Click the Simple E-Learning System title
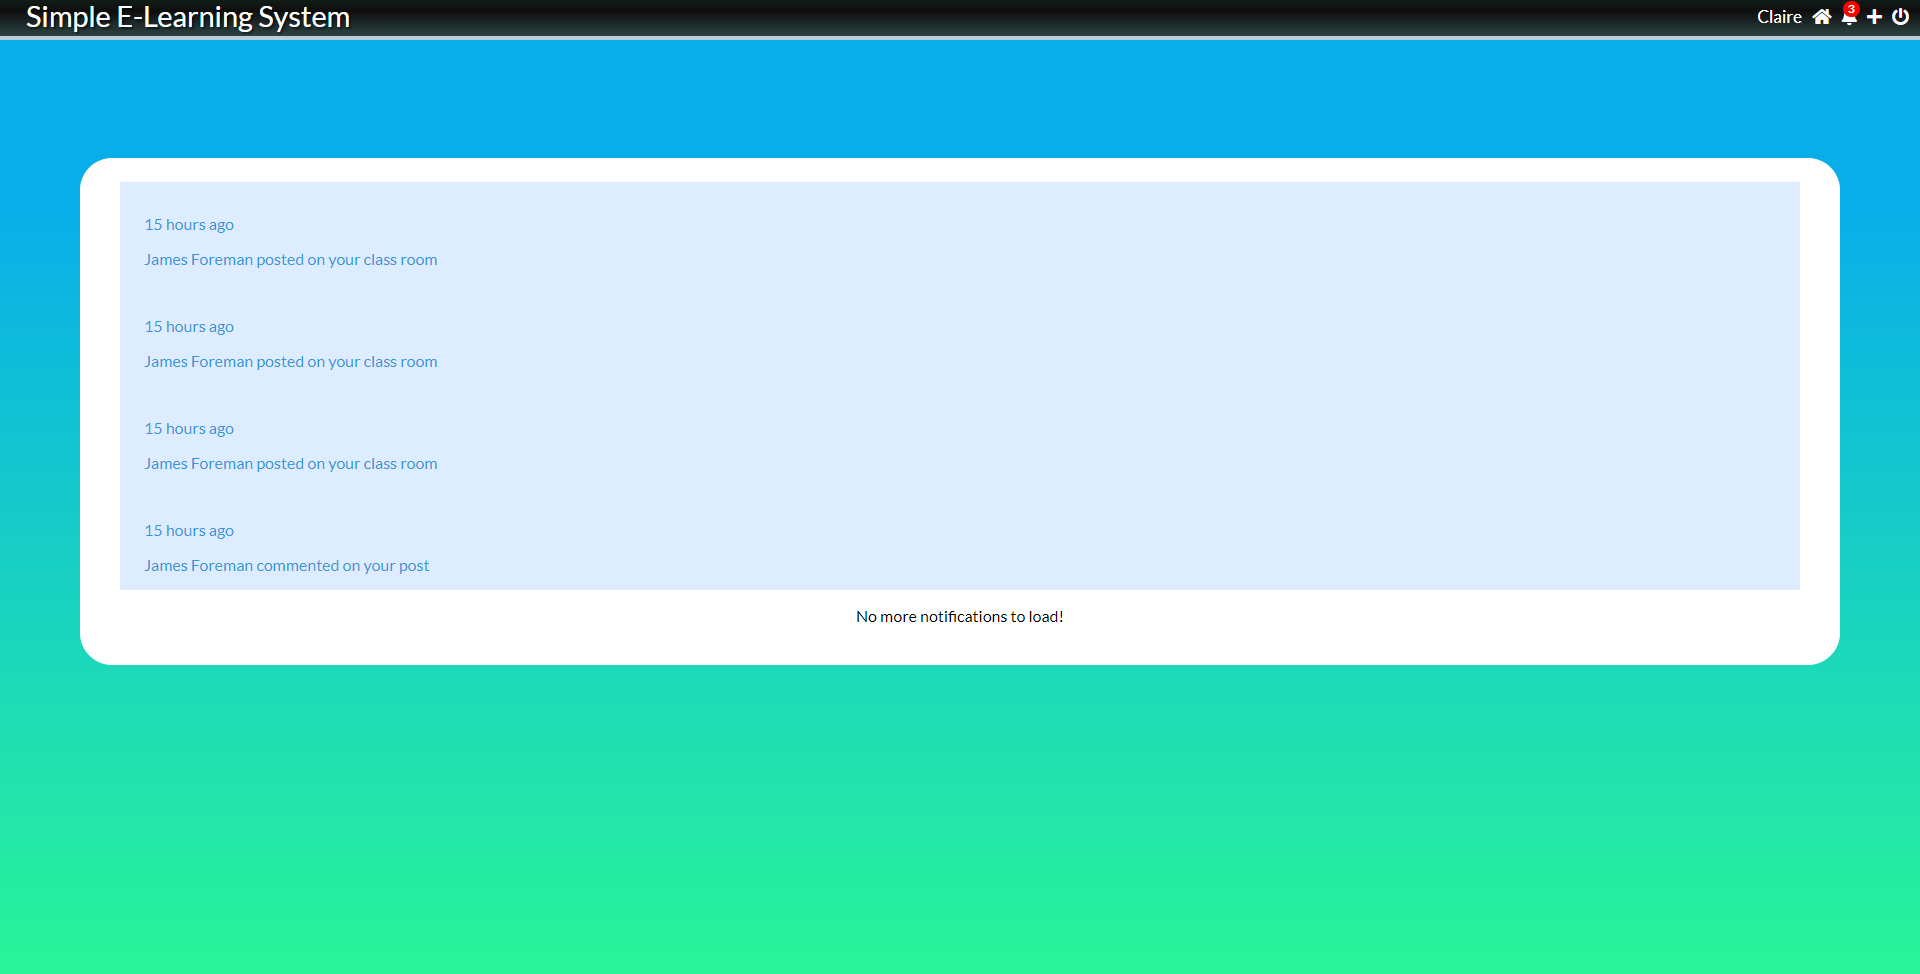 [188, 17]
